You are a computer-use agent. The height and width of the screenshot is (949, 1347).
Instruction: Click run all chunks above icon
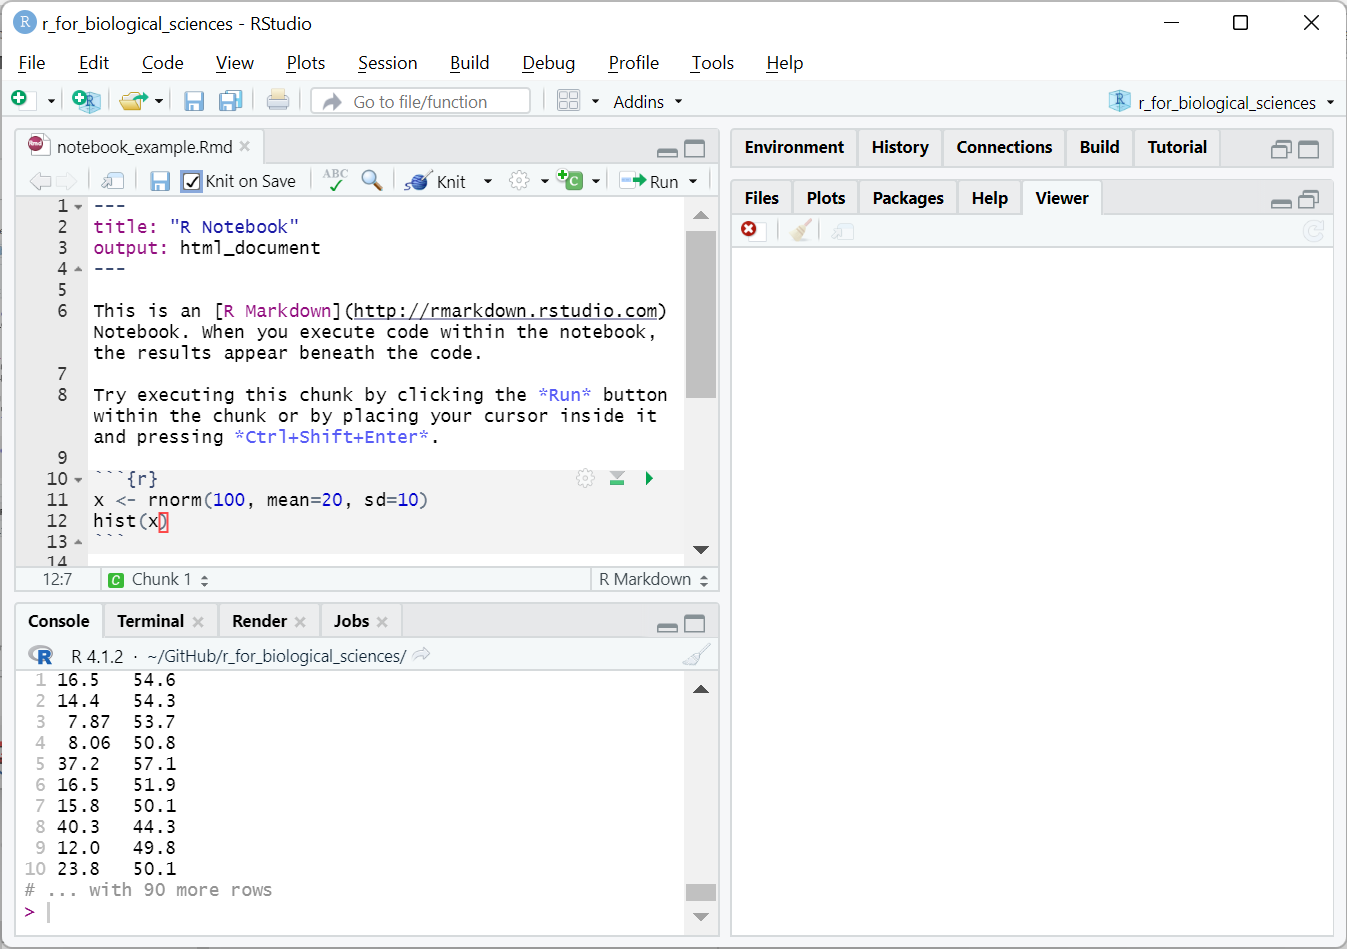(617, 479)
